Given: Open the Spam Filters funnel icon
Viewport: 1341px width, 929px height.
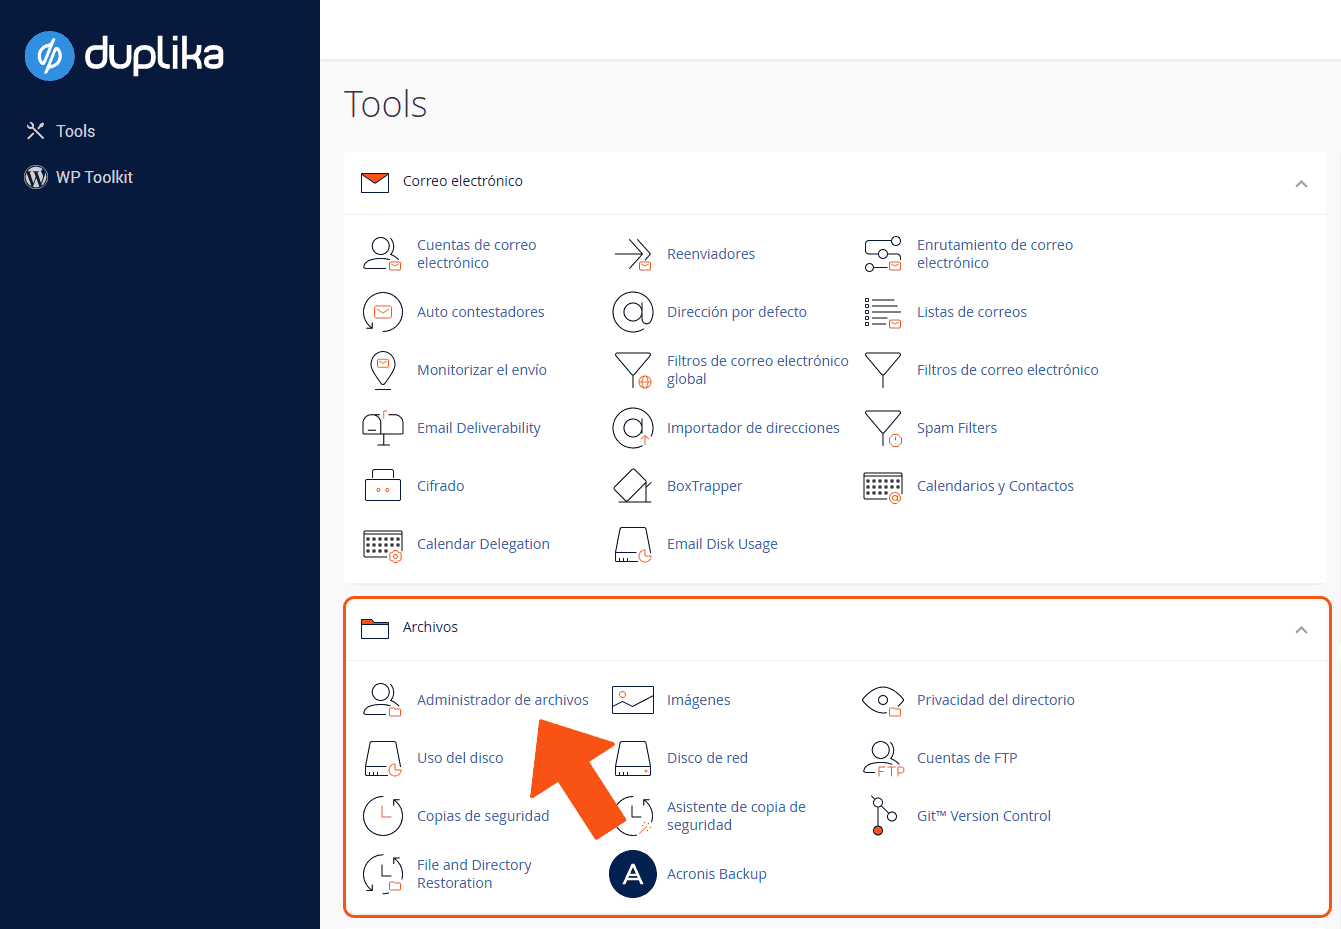Looking at the screenshot, I should click(883, 428).
